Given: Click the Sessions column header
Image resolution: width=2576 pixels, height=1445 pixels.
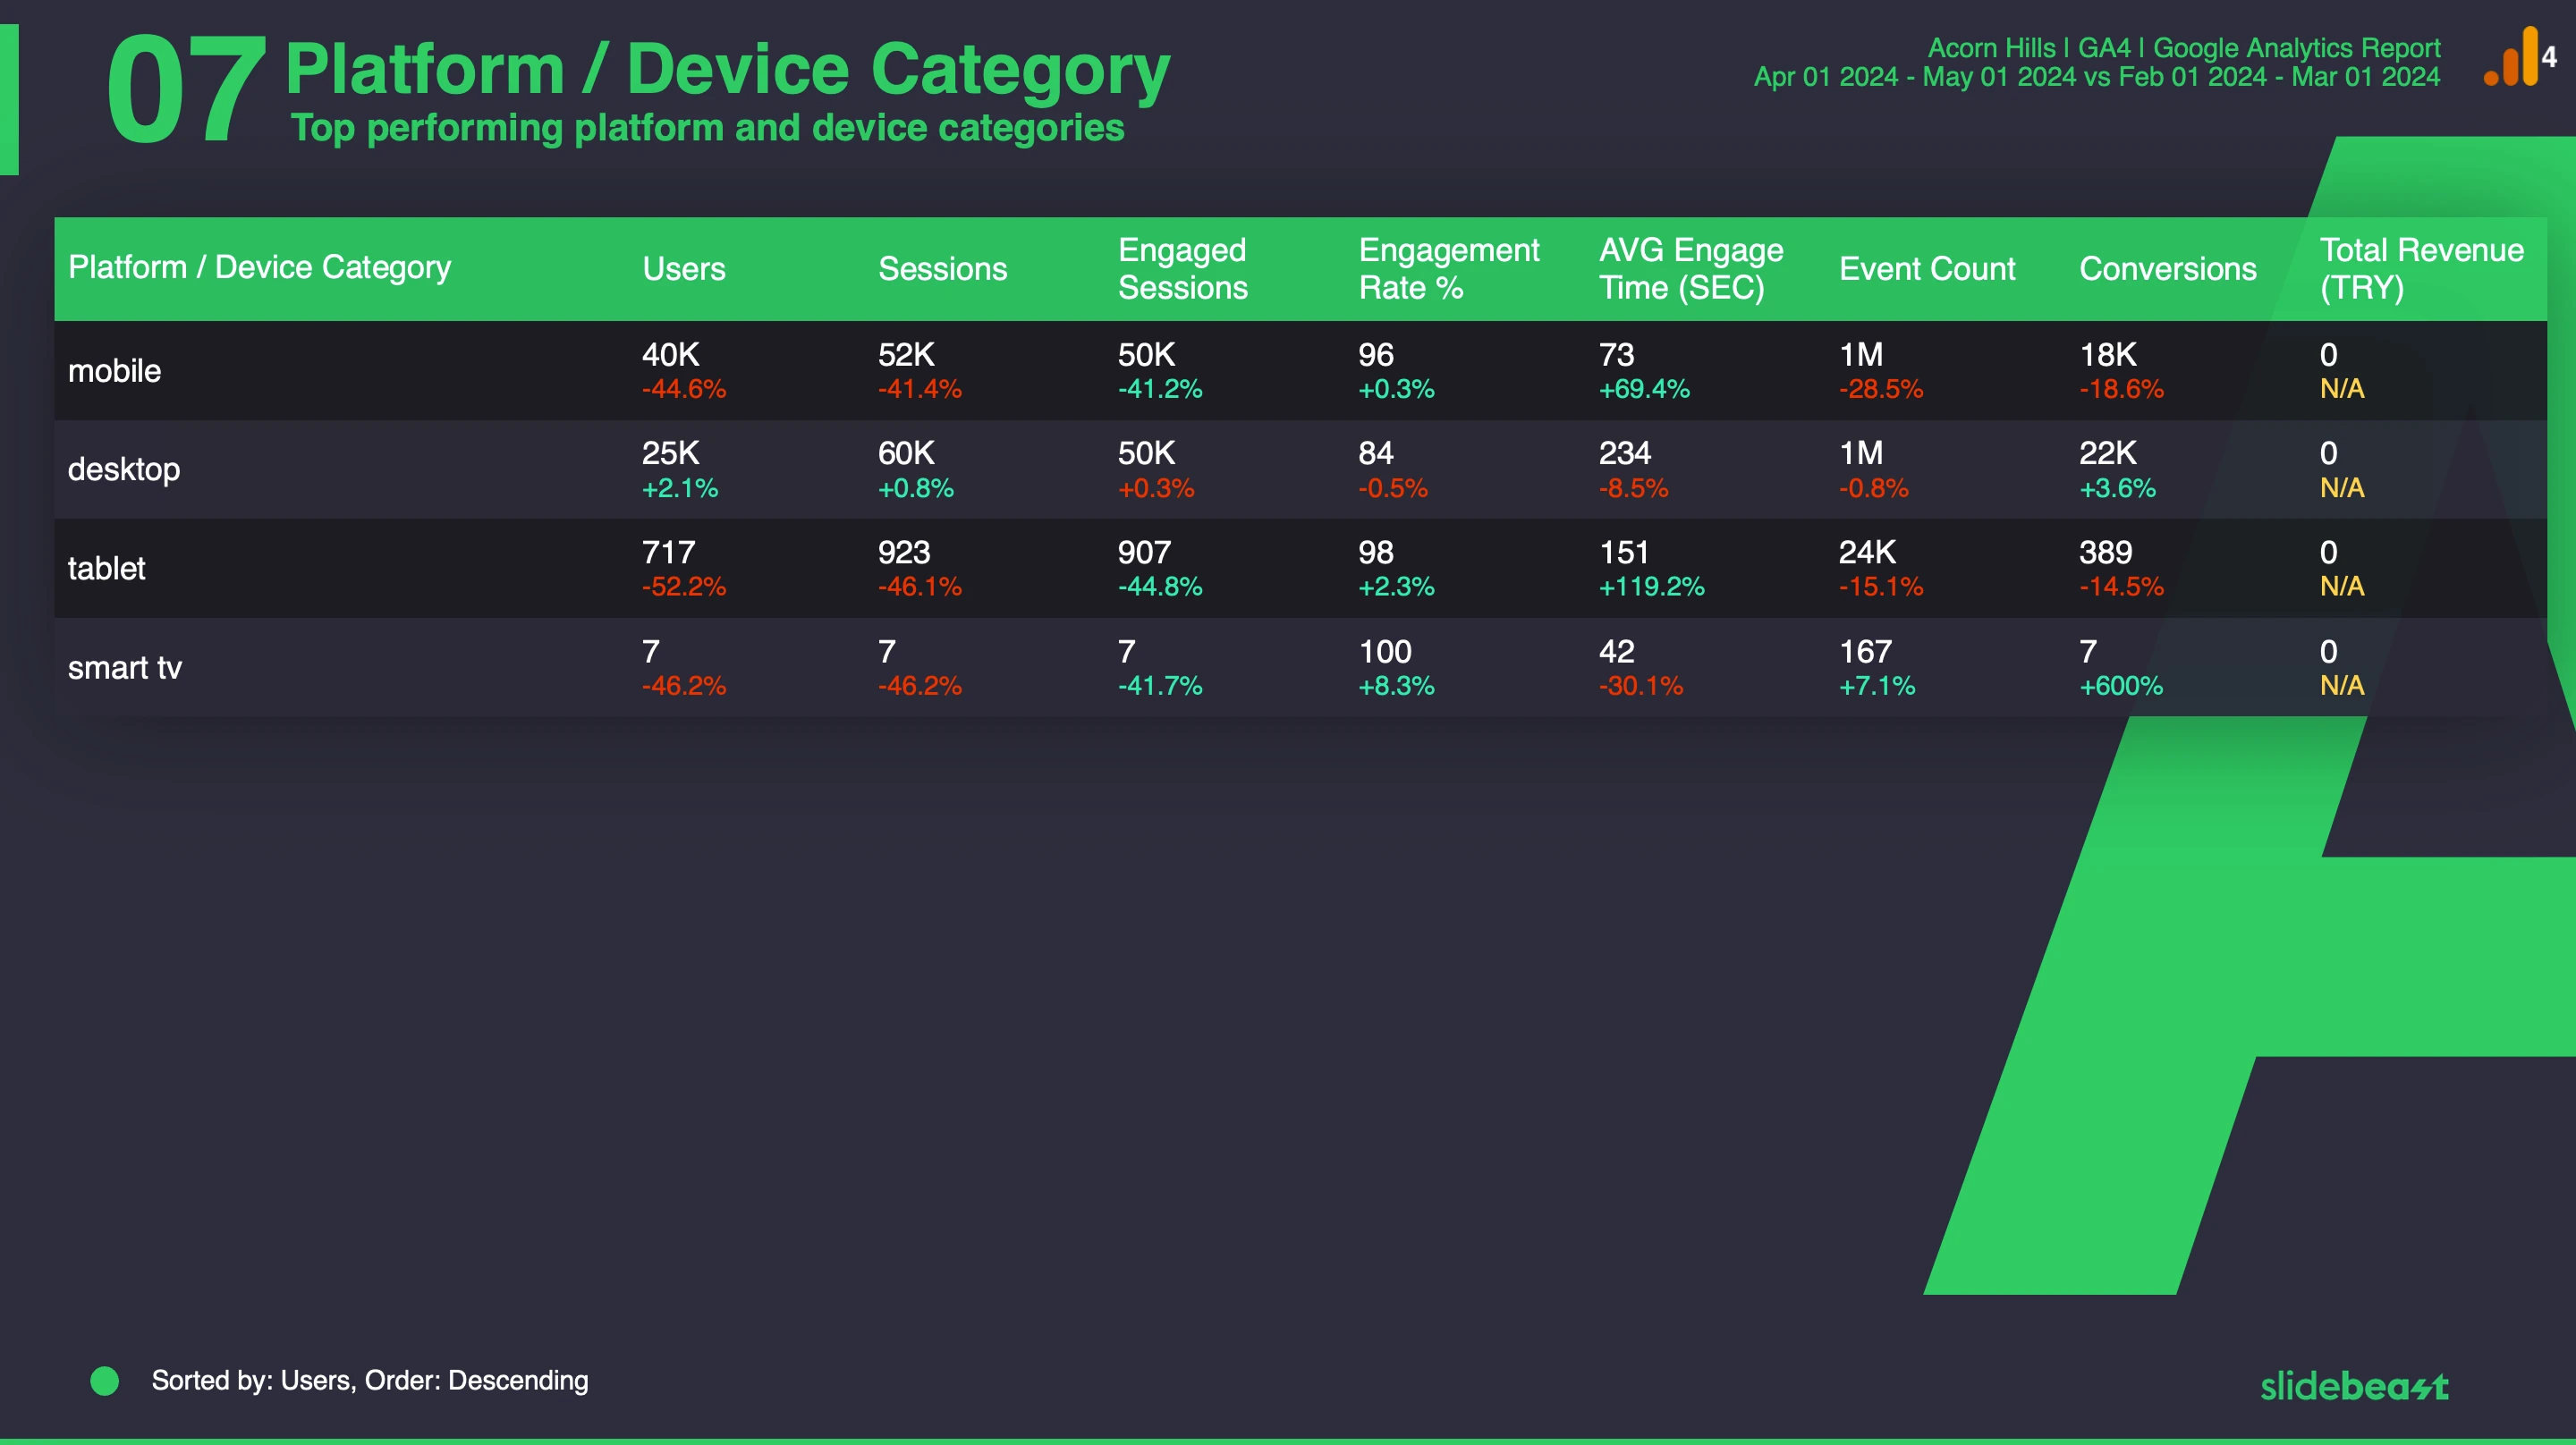Looking at the screenshot, I should pos(942,268).
